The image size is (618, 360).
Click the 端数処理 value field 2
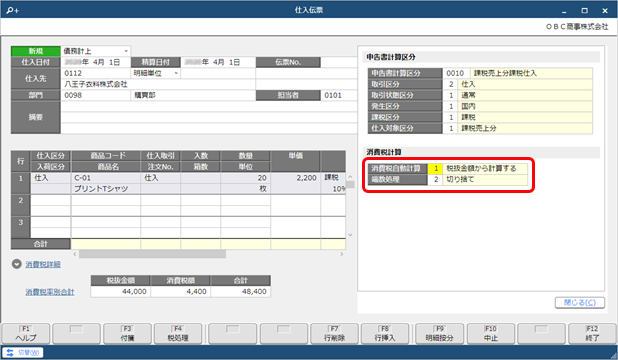coord(436,179)
